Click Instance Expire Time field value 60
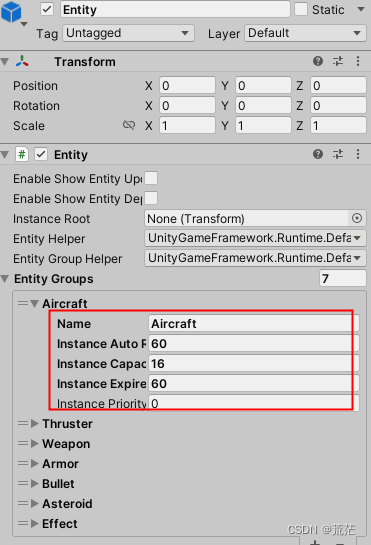The image size is (371, 545). click(x=253, y=384)
